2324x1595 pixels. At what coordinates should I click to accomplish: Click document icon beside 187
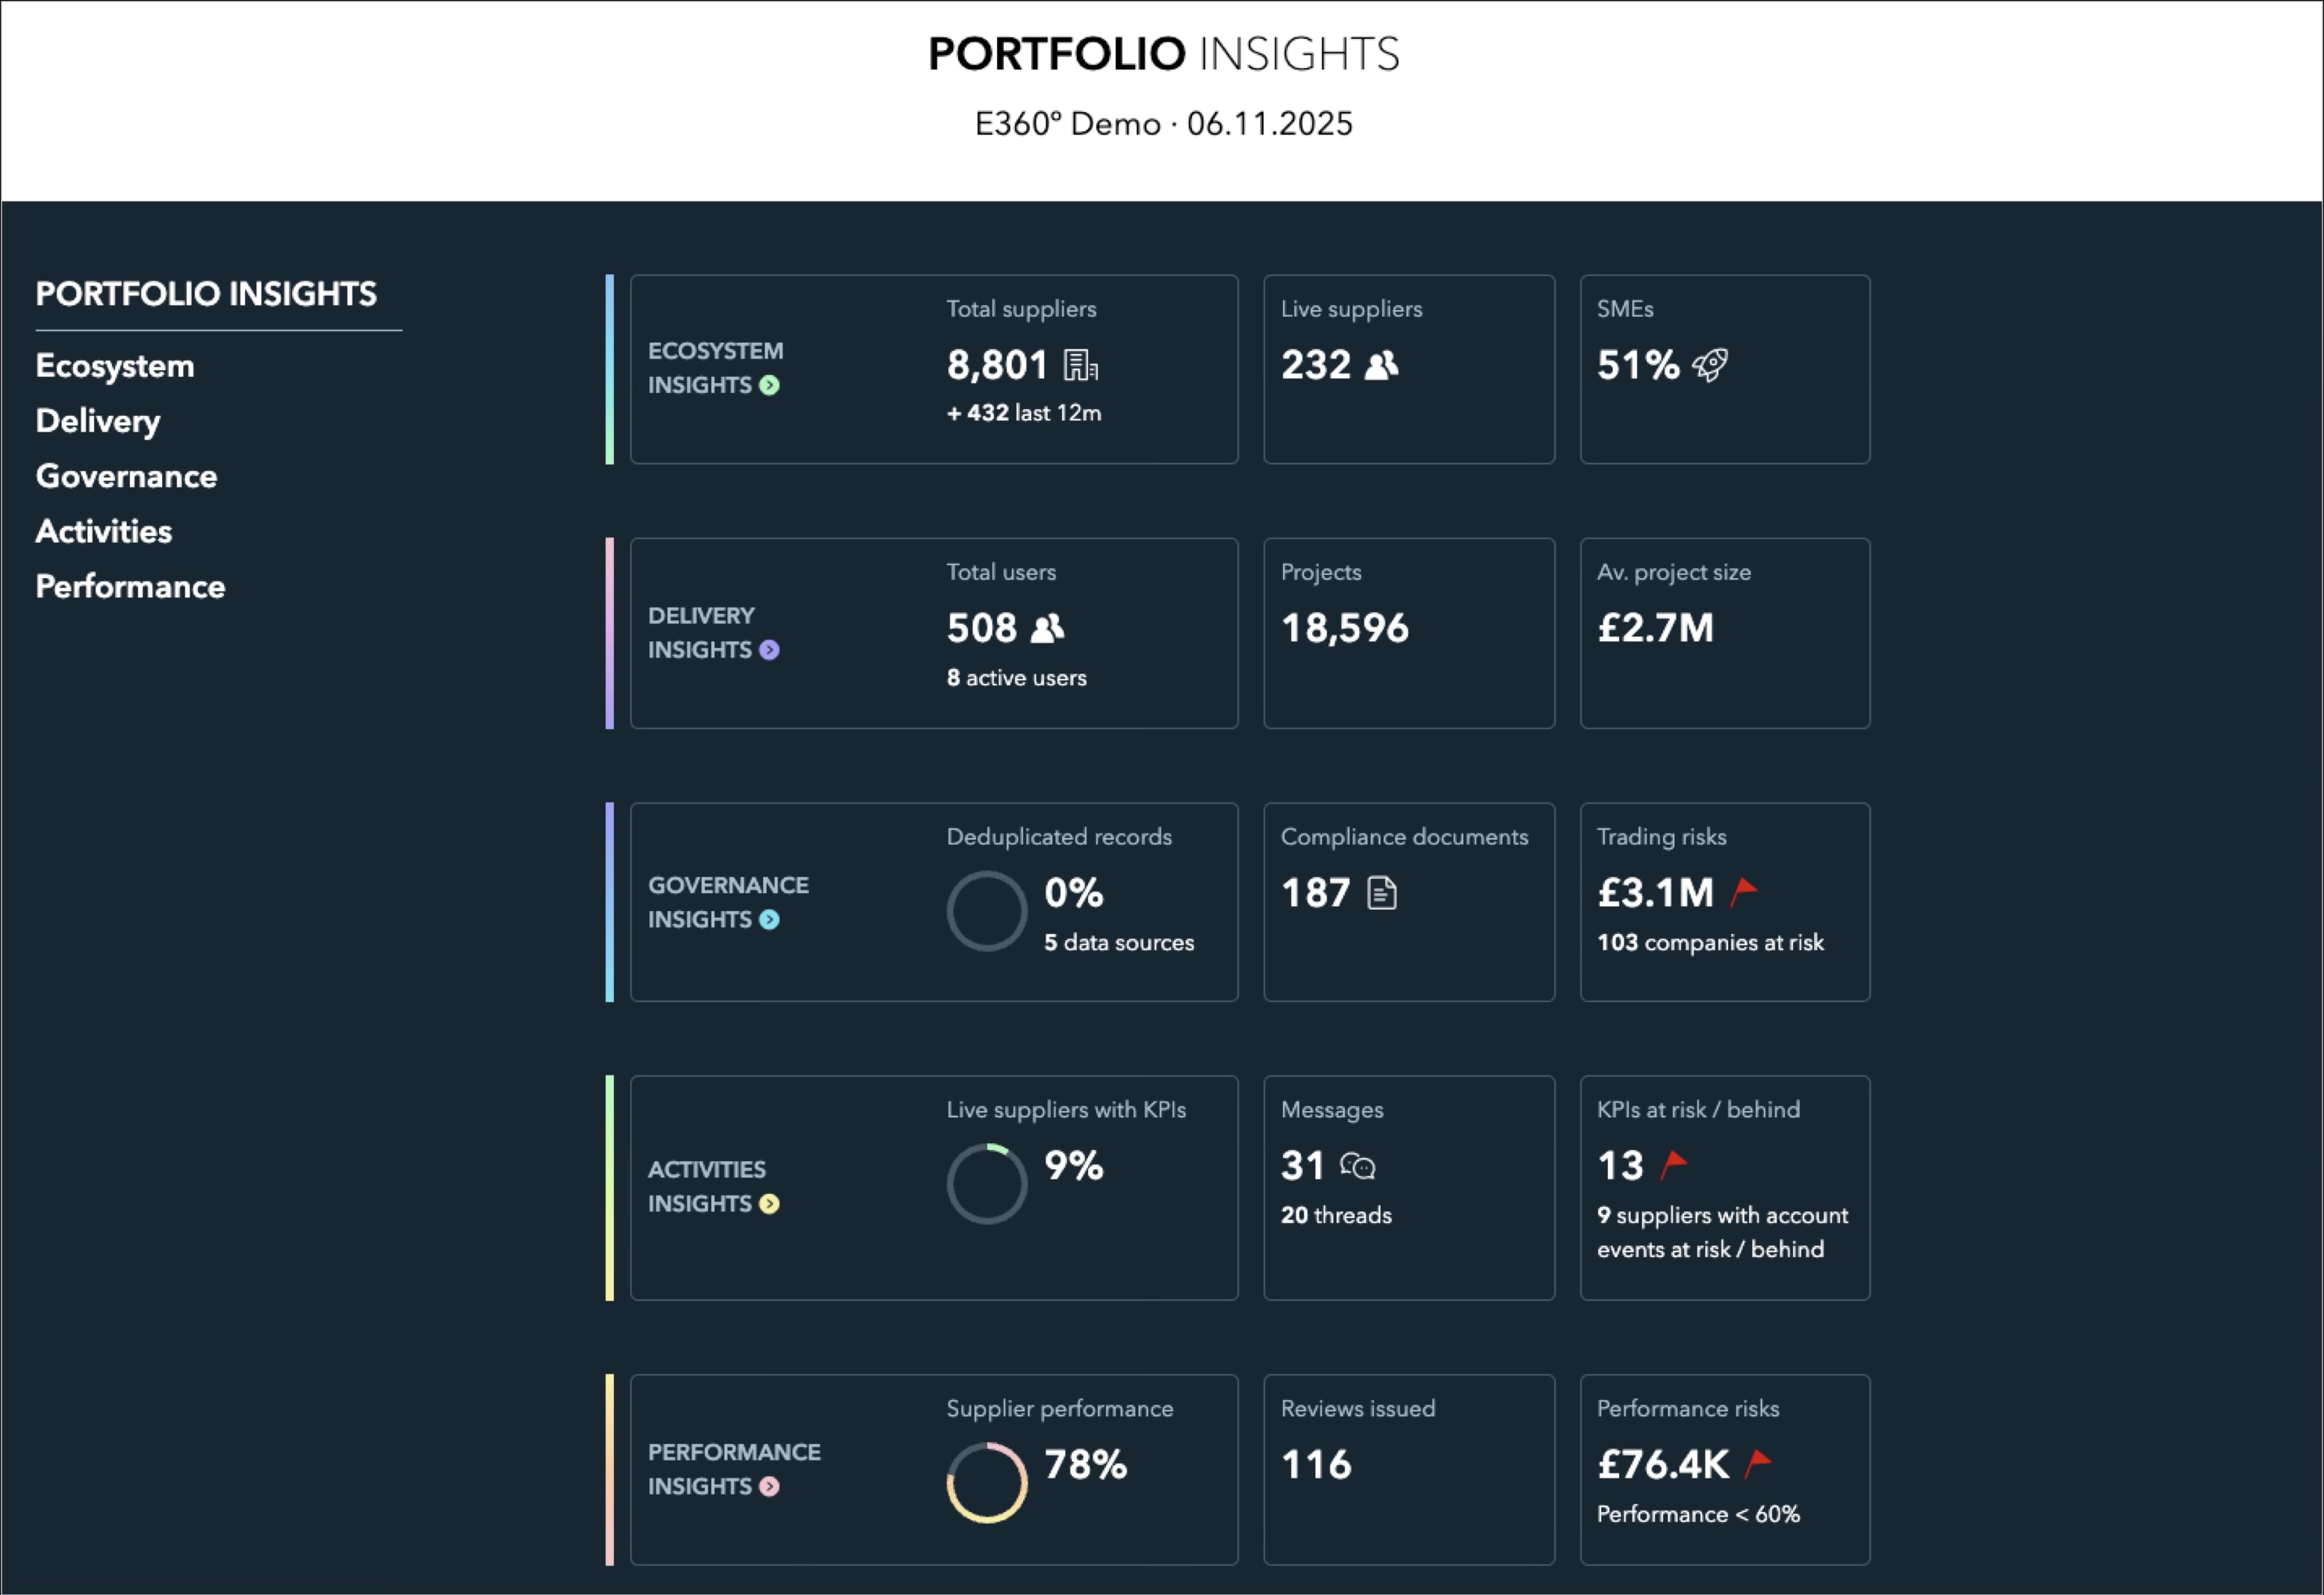1382,893
